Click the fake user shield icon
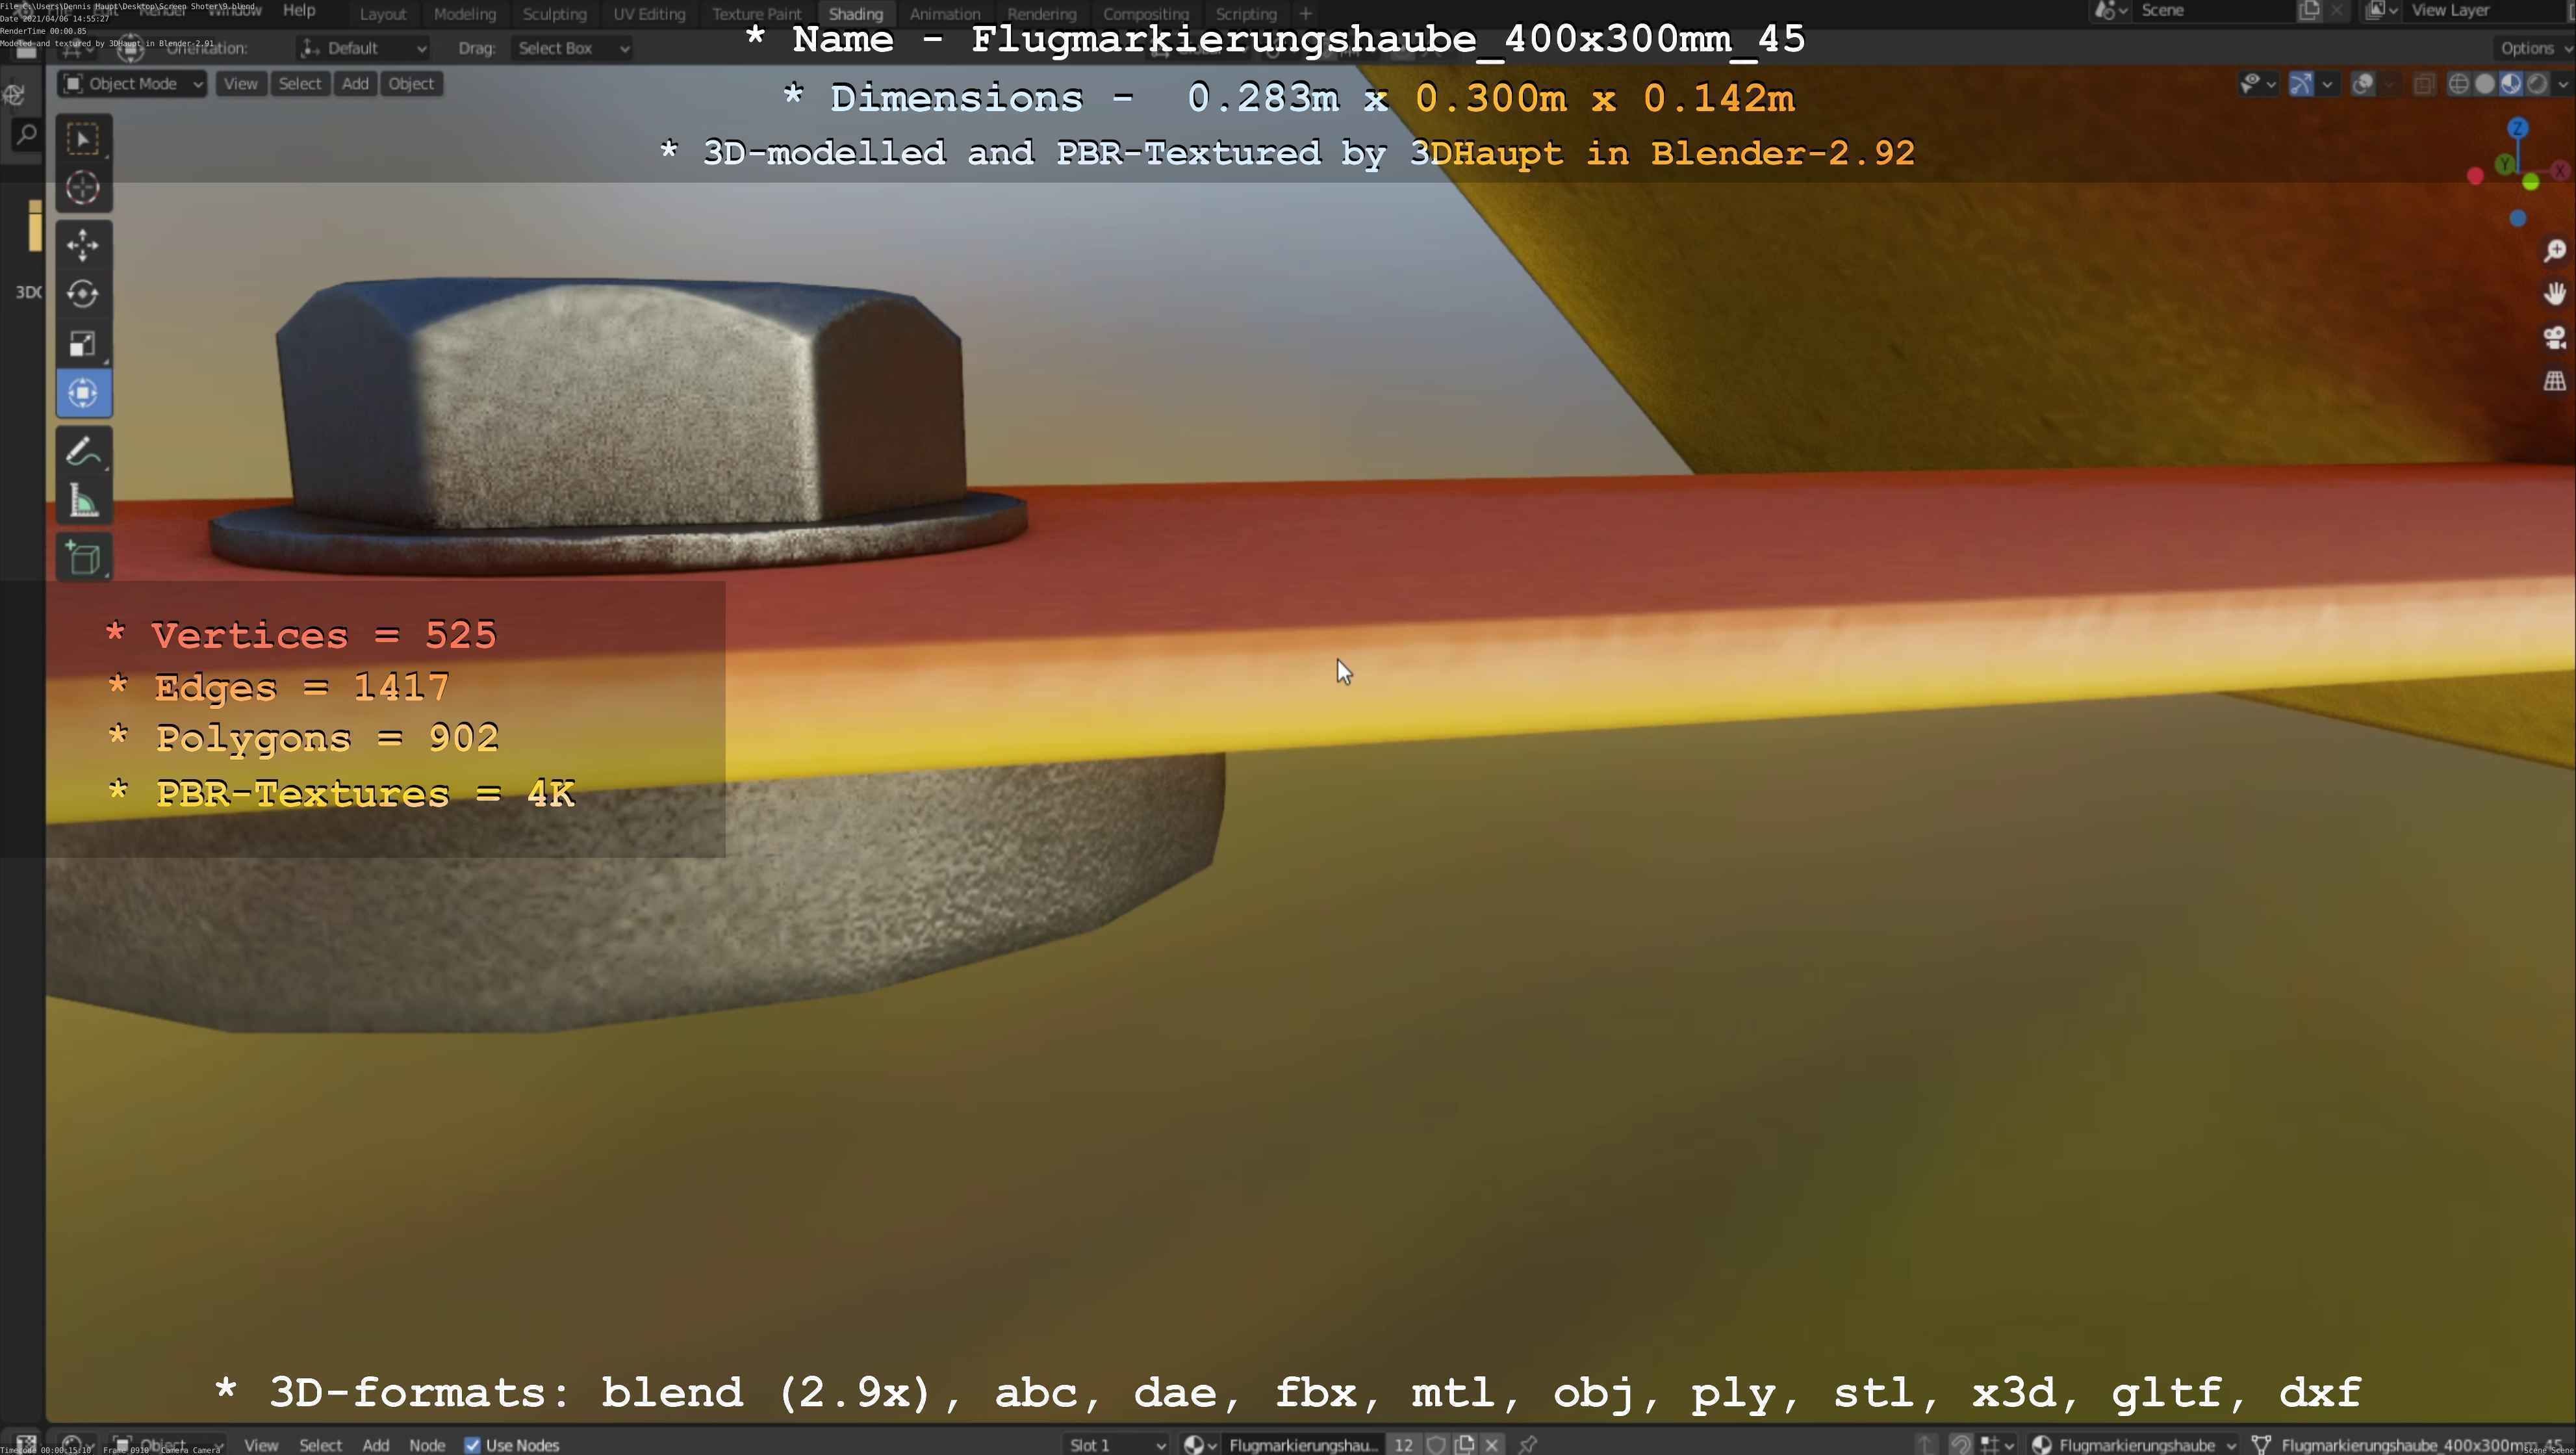 [1436, 1444]
